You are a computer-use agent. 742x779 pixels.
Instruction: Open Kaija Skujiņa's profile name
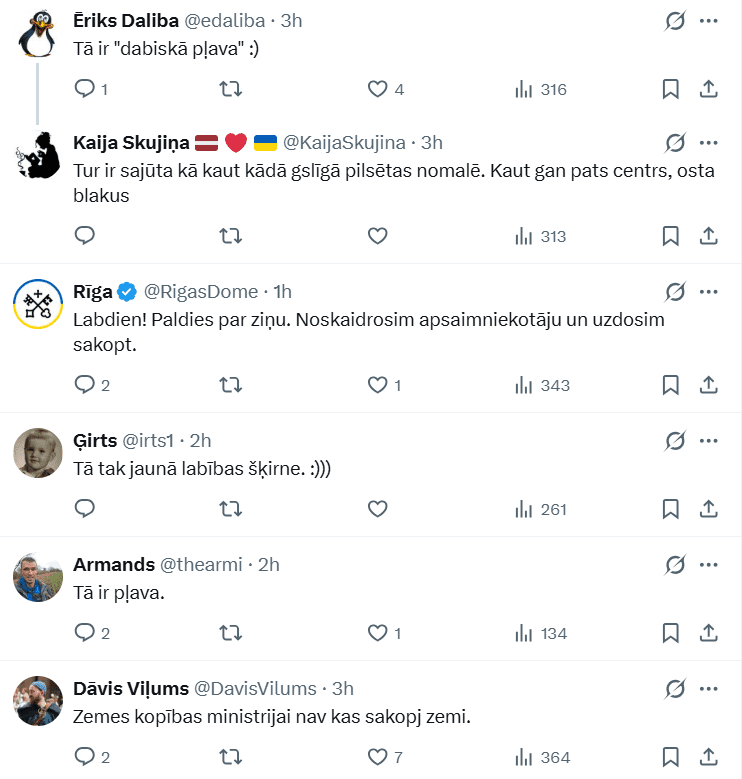(x=130, y=142)
